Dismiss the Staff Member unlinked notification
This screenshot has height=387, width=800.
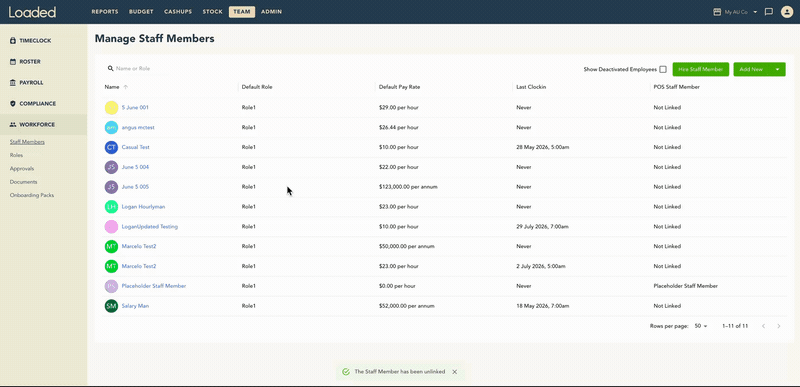pos(455,372)
